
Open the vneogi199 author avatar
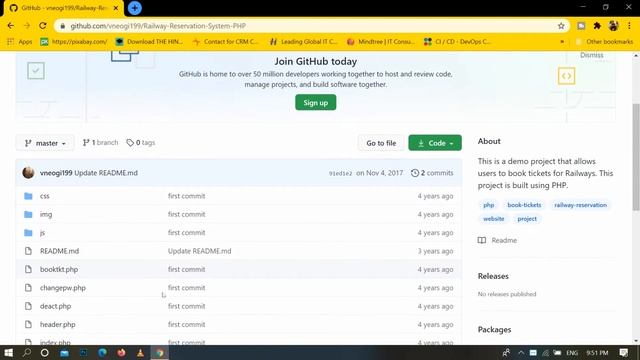pos(28,173)
